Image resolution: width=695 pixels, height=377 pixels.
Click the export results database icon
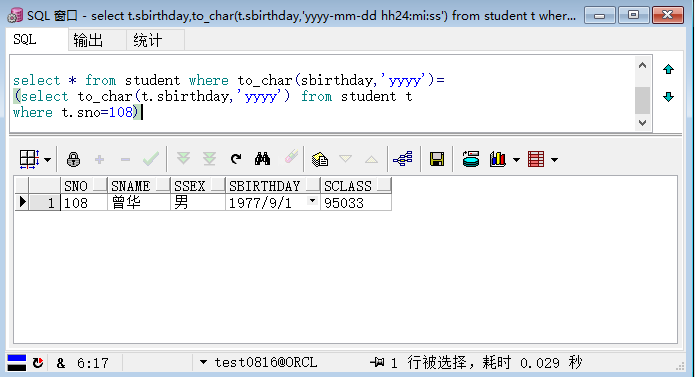(x=471, y=159)
